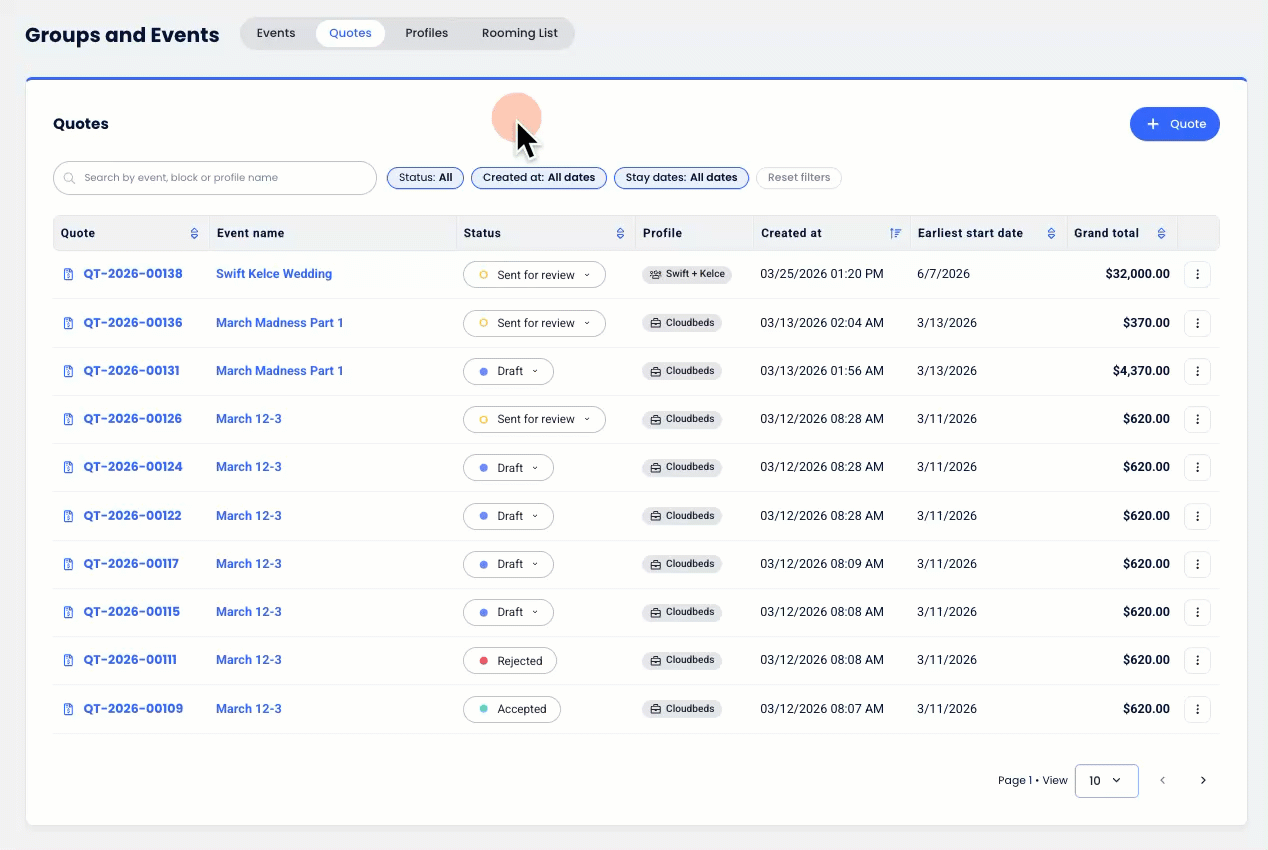Open quote QT-2026-00126 link
The height and width of the screenshot is (850, 1268).
point(132,419)
